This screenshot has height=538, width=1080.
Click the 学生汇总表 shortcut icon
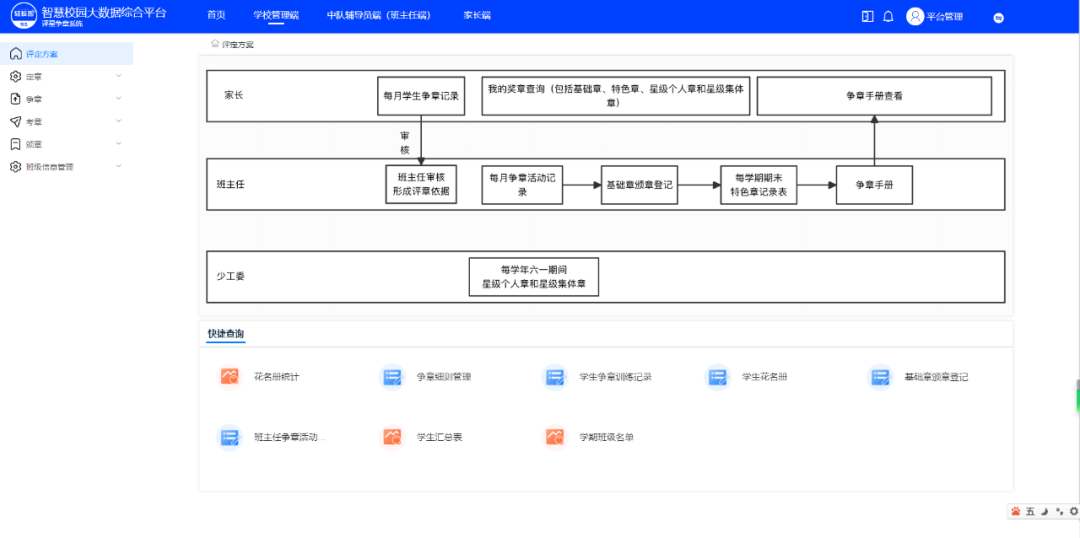(392, 437)
